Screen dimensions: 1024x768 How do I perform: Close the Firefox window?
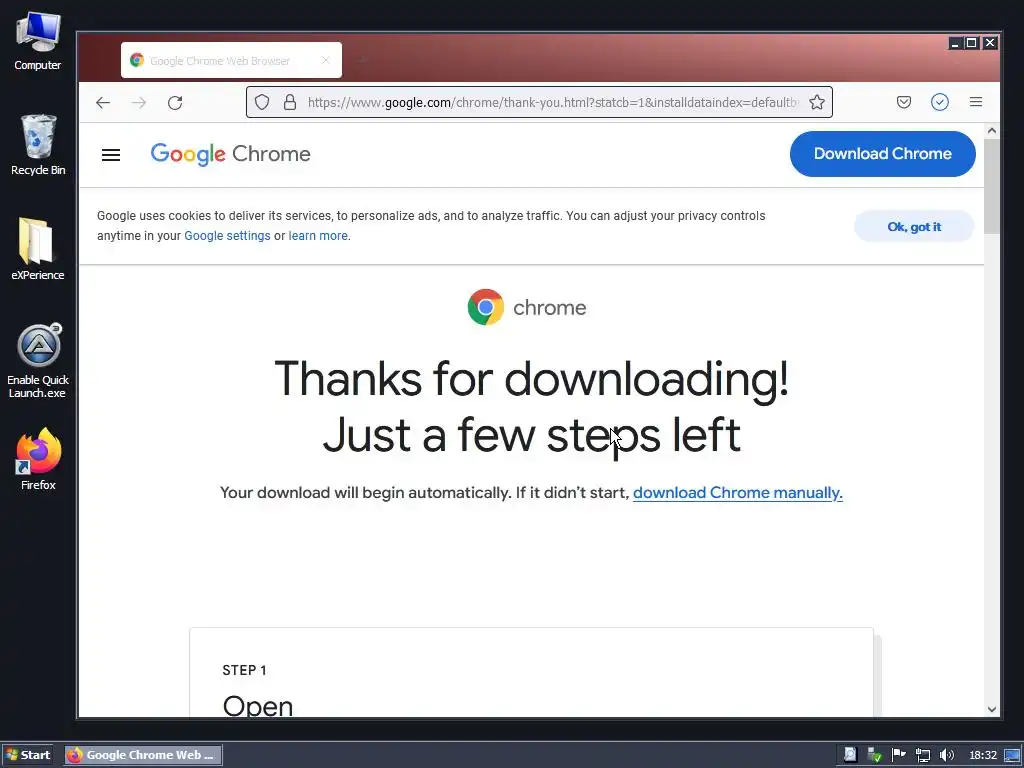[990, 43]
